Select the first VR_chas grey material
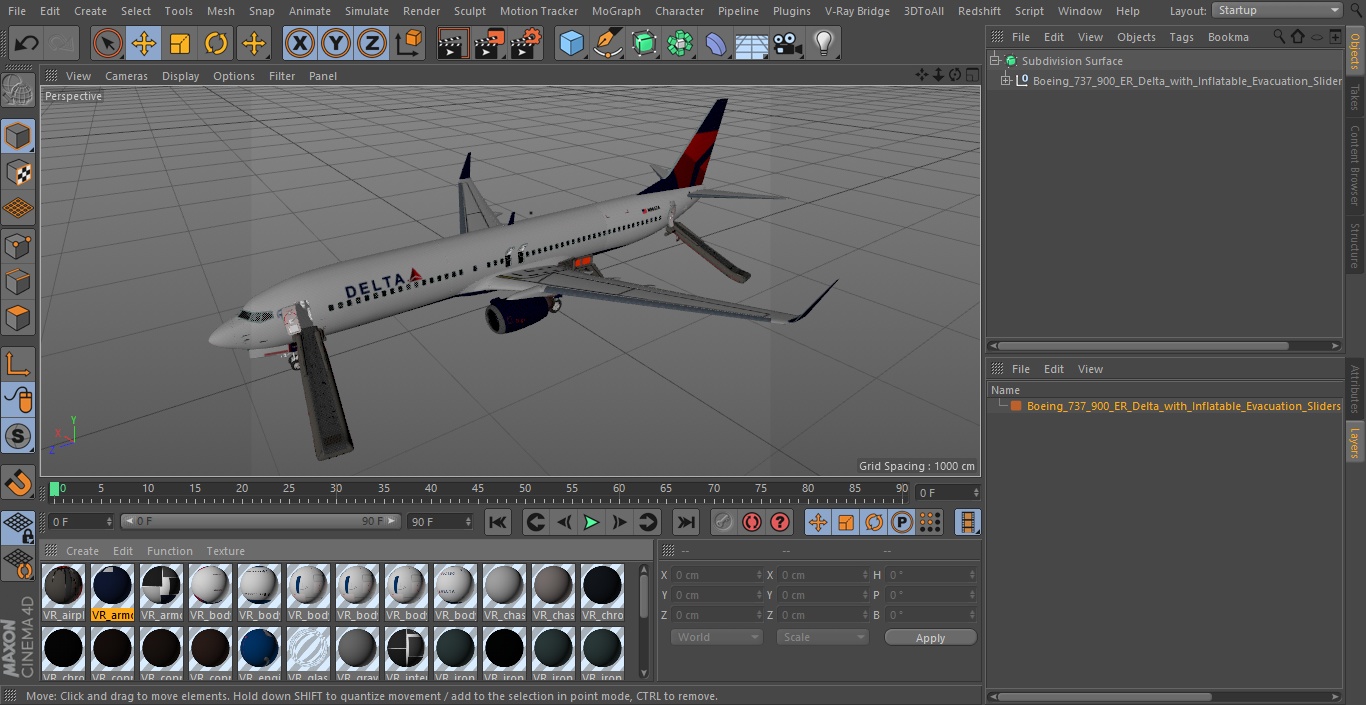This screenshot has height=705, width=1366. (504, 592)
